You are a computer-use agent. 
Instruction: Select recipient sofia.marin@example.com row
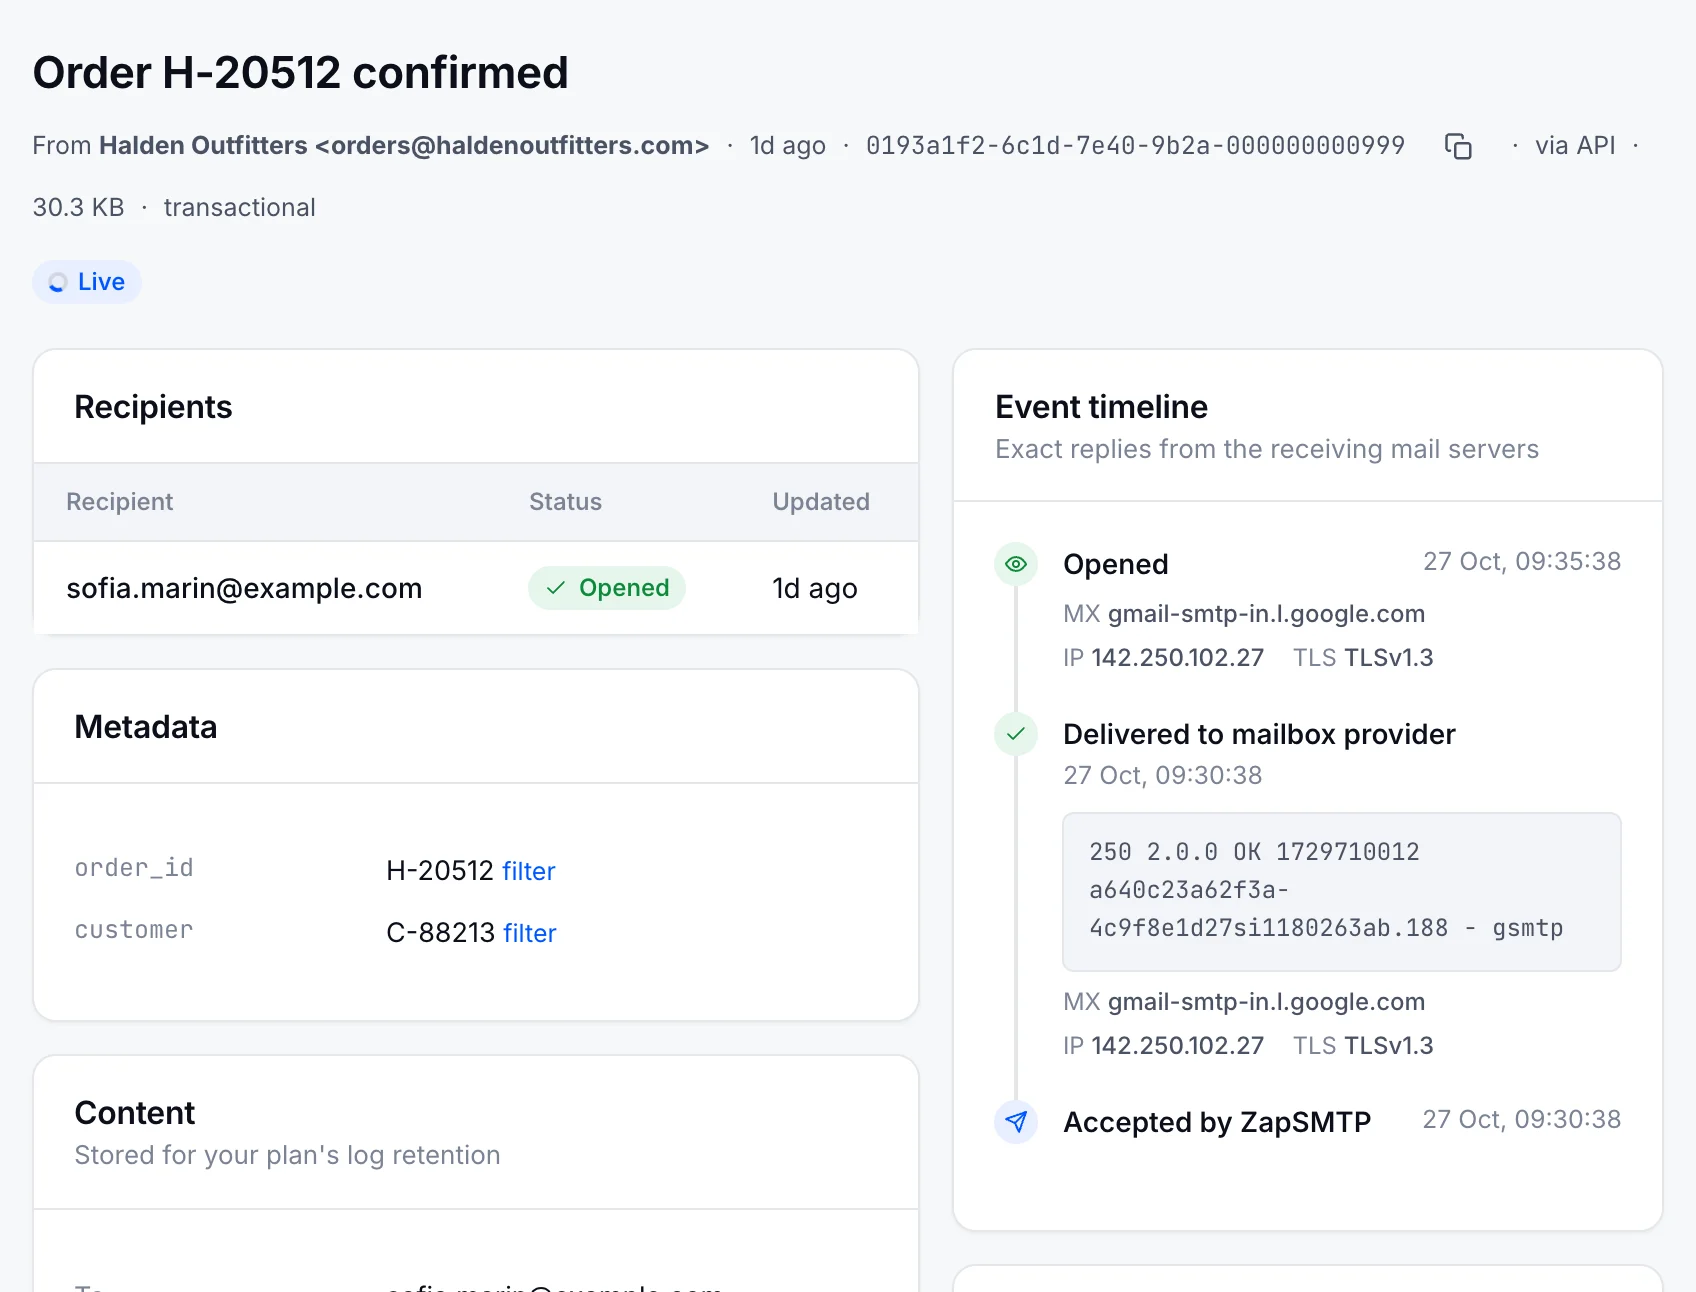(x=476, y=588)
